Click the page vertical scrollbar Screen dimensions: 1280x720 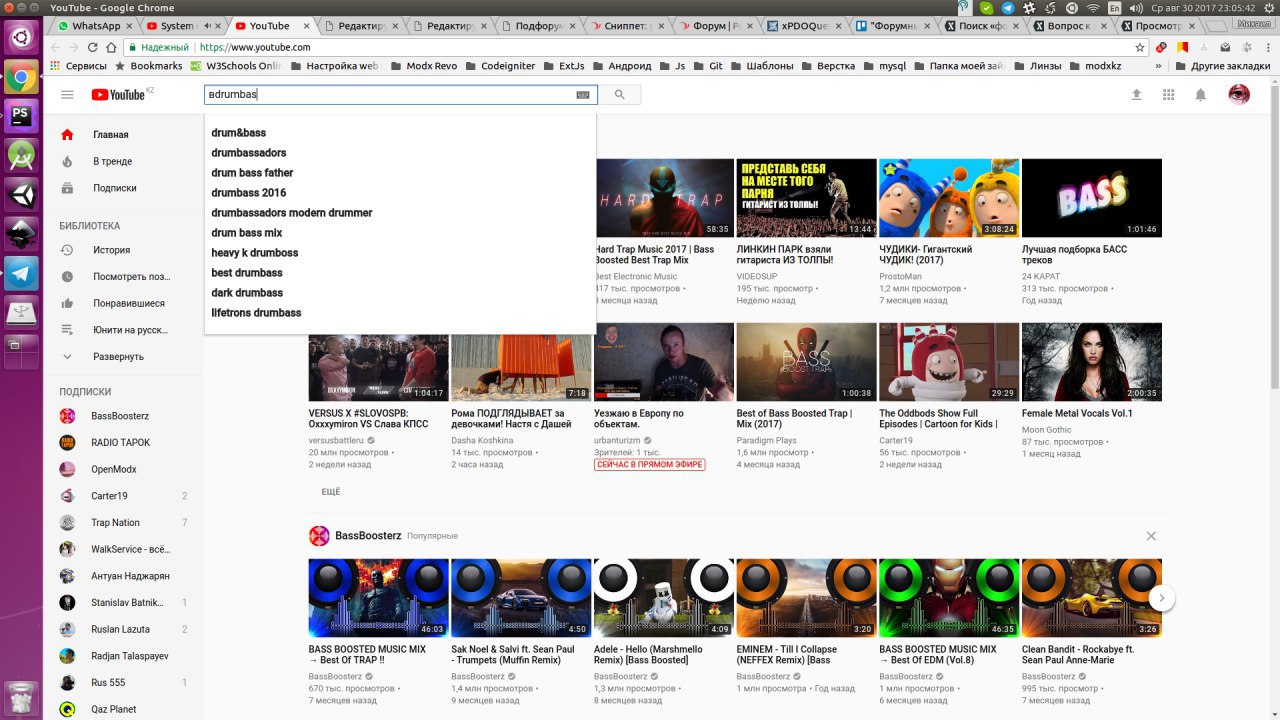pyautogui.click(x=1274, y=235)
